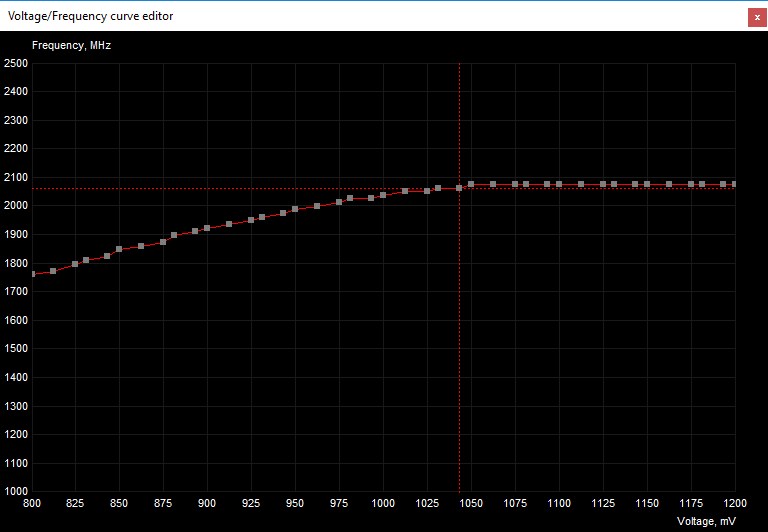Viewport: 768px width, 532px height.
Task: Select the curve point at 825 mV
Action: (75, 264)
